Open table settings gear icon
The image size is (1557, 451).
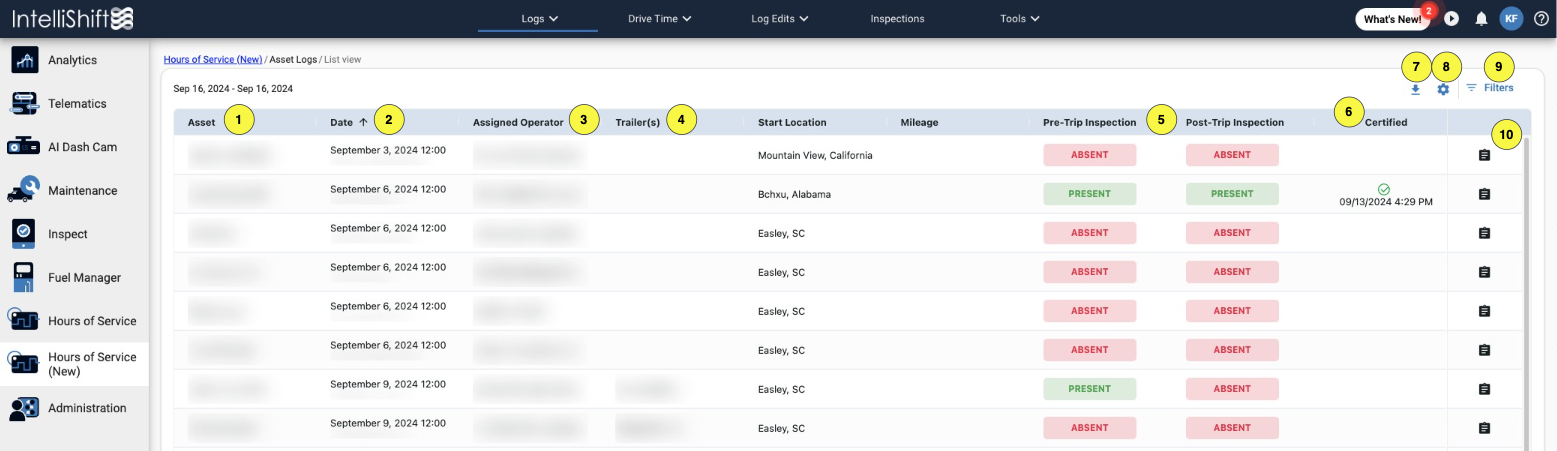[1443, 89]
